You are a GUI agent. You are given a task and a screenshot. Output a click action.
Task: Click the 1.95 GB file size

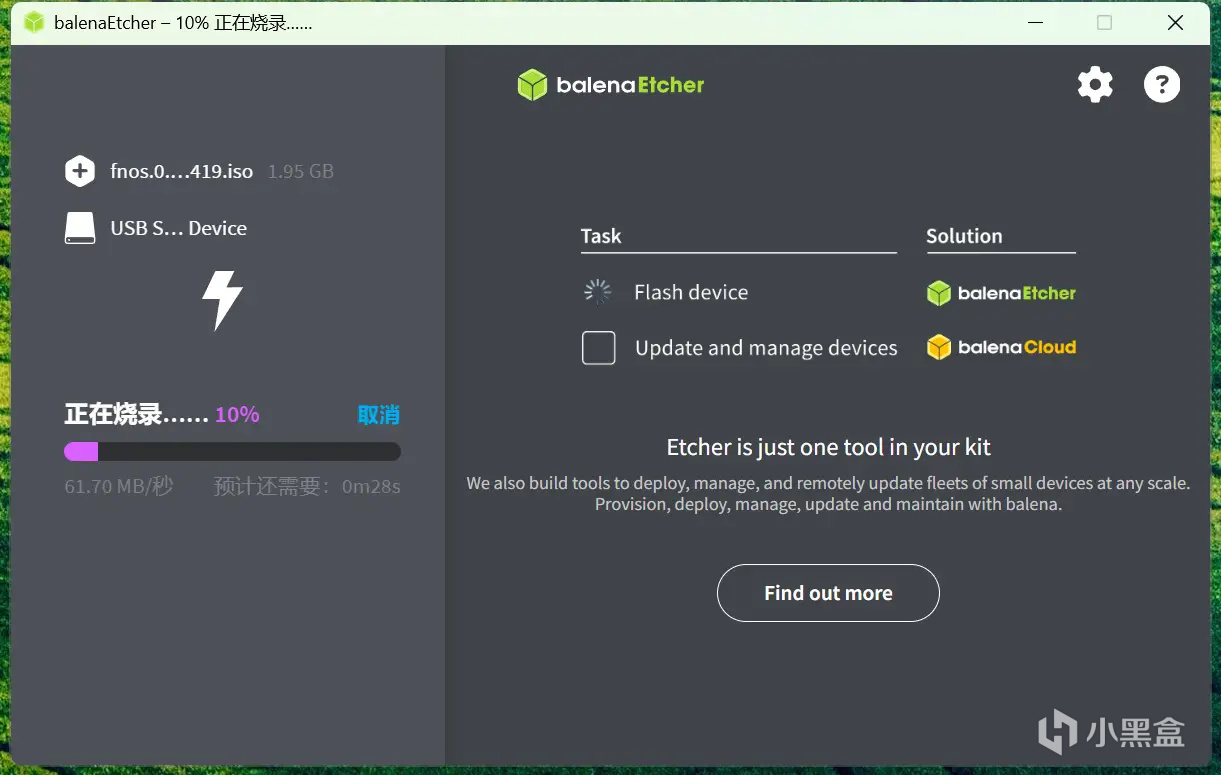301,171
